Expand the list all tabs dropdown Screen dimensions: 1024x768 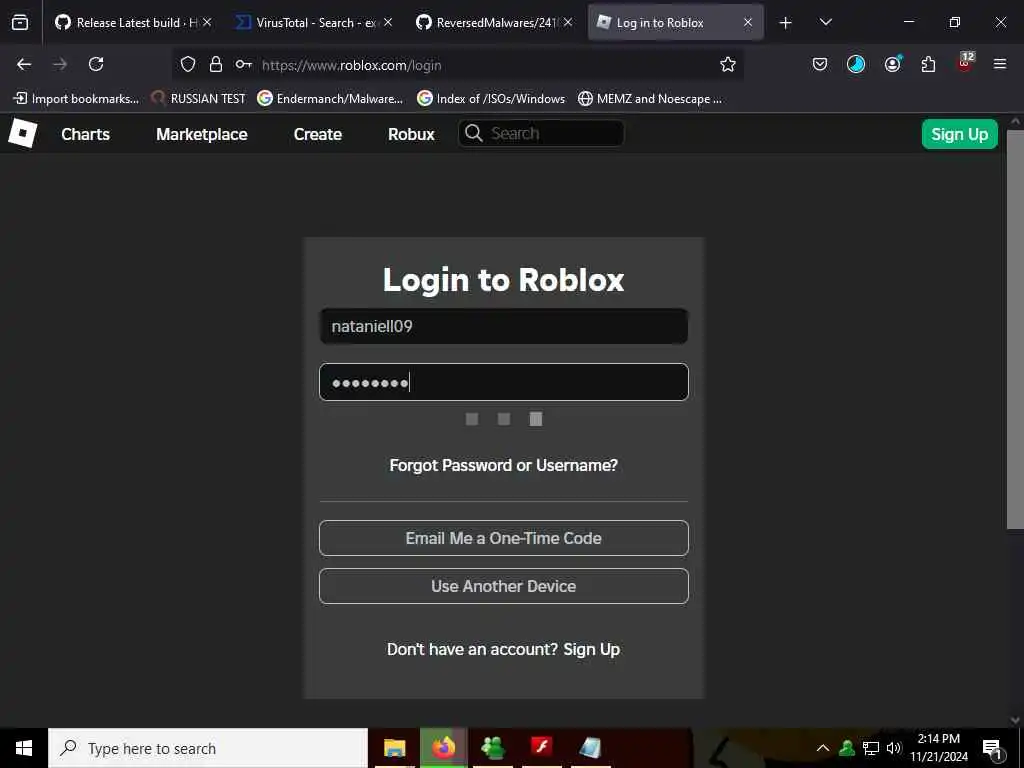coord(825,22)
